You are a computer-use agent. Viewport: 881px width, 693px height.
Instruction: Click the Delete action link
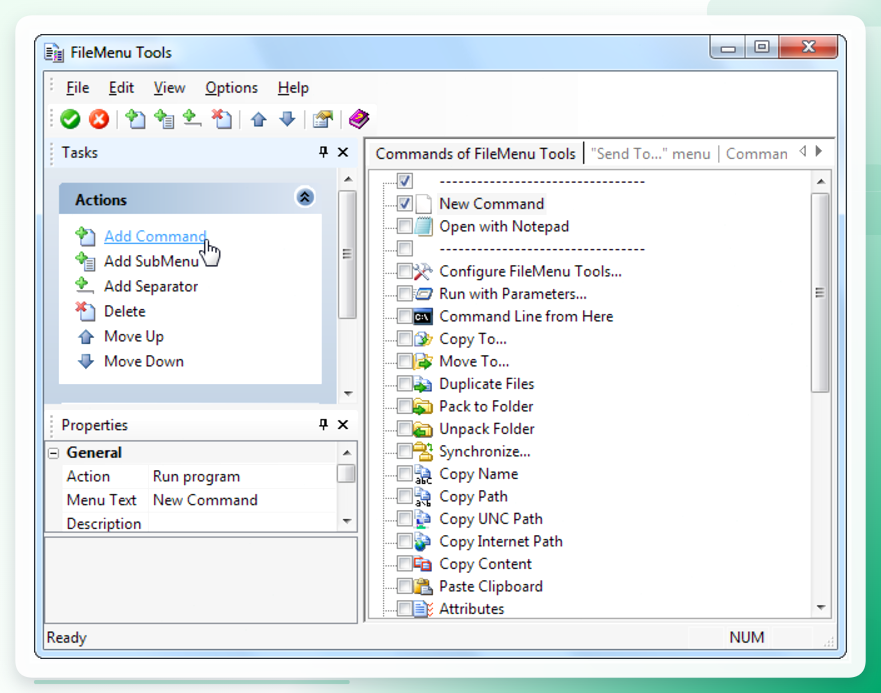tap(125, 311)
